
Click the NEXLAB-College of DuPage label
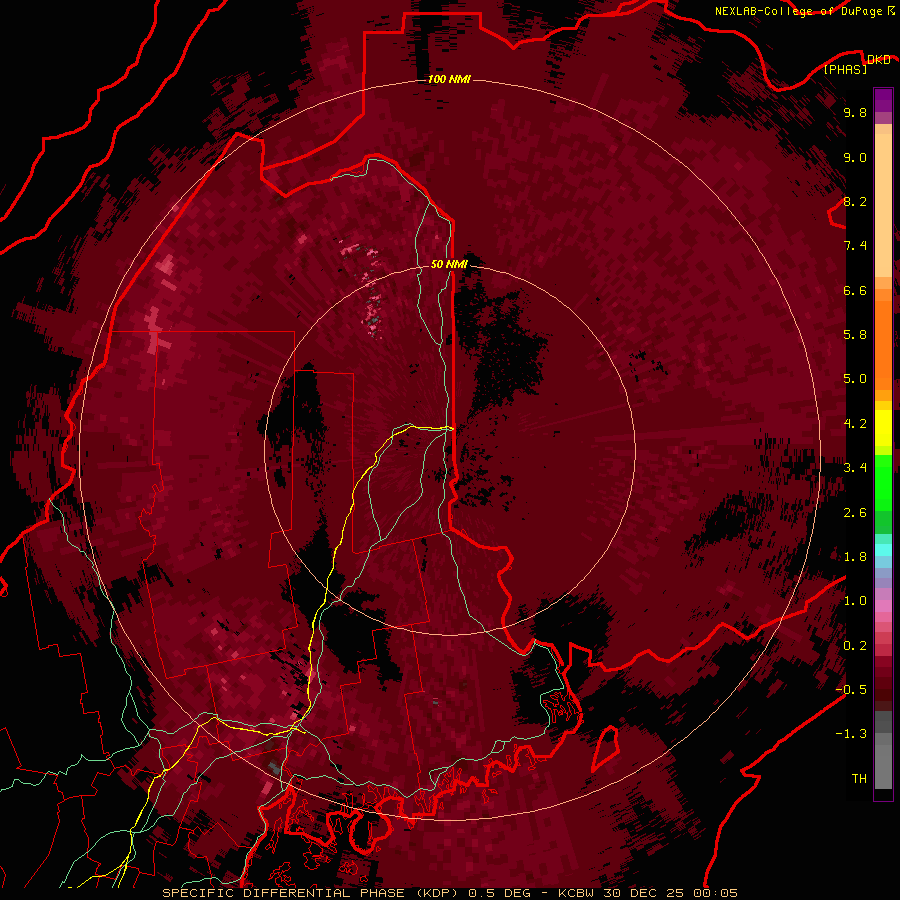coord(798,11)
